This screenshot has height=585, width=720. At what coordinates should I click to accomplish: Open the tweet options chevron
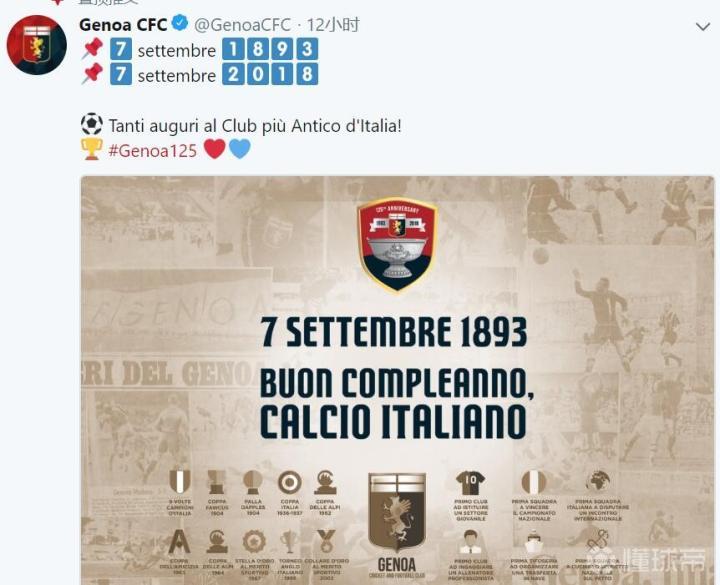point(703,27)
